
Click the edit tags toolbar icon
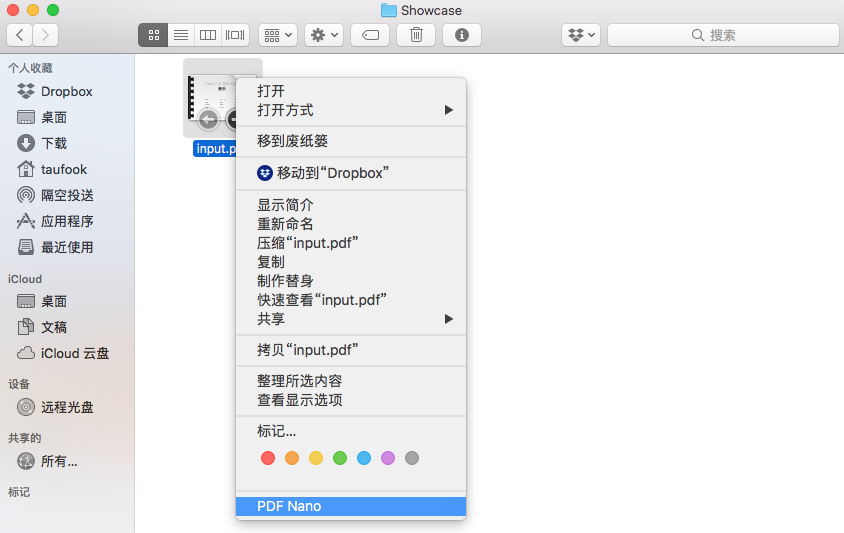370,35
